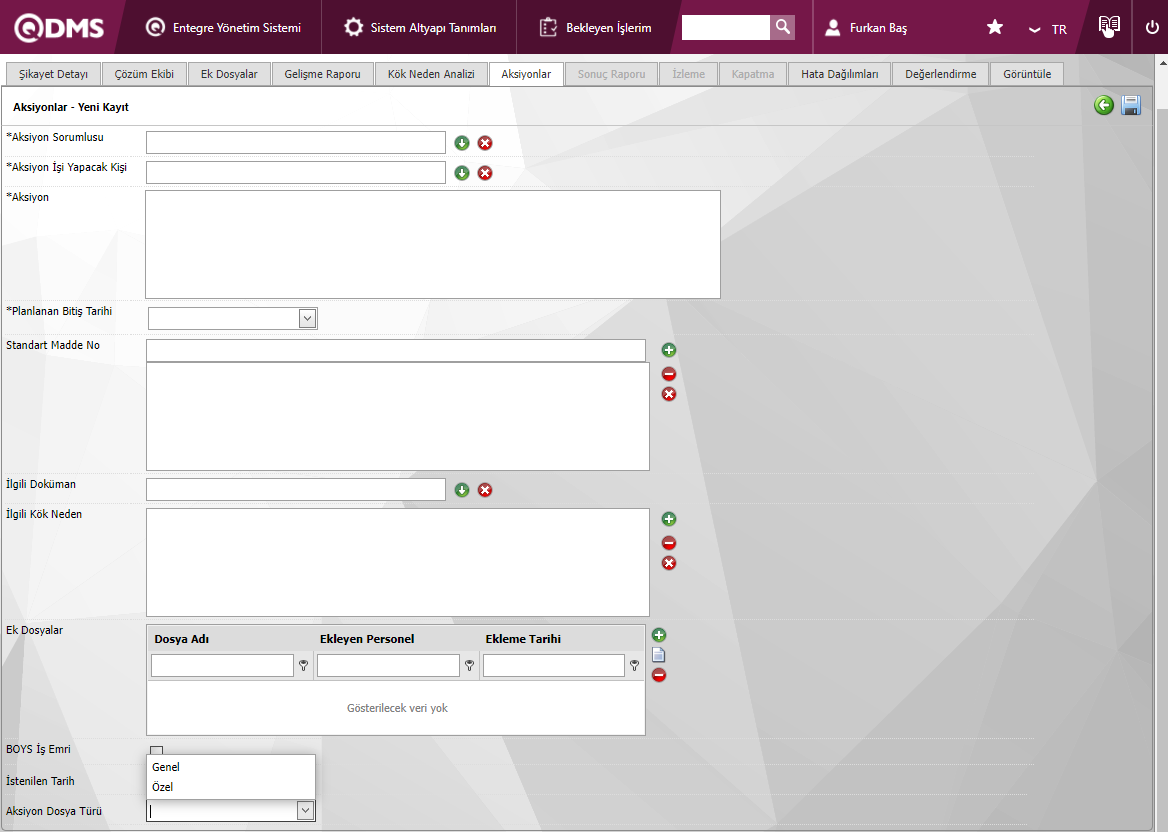Add İlgili Kök Neden with green plus

(x=669, y=519)
